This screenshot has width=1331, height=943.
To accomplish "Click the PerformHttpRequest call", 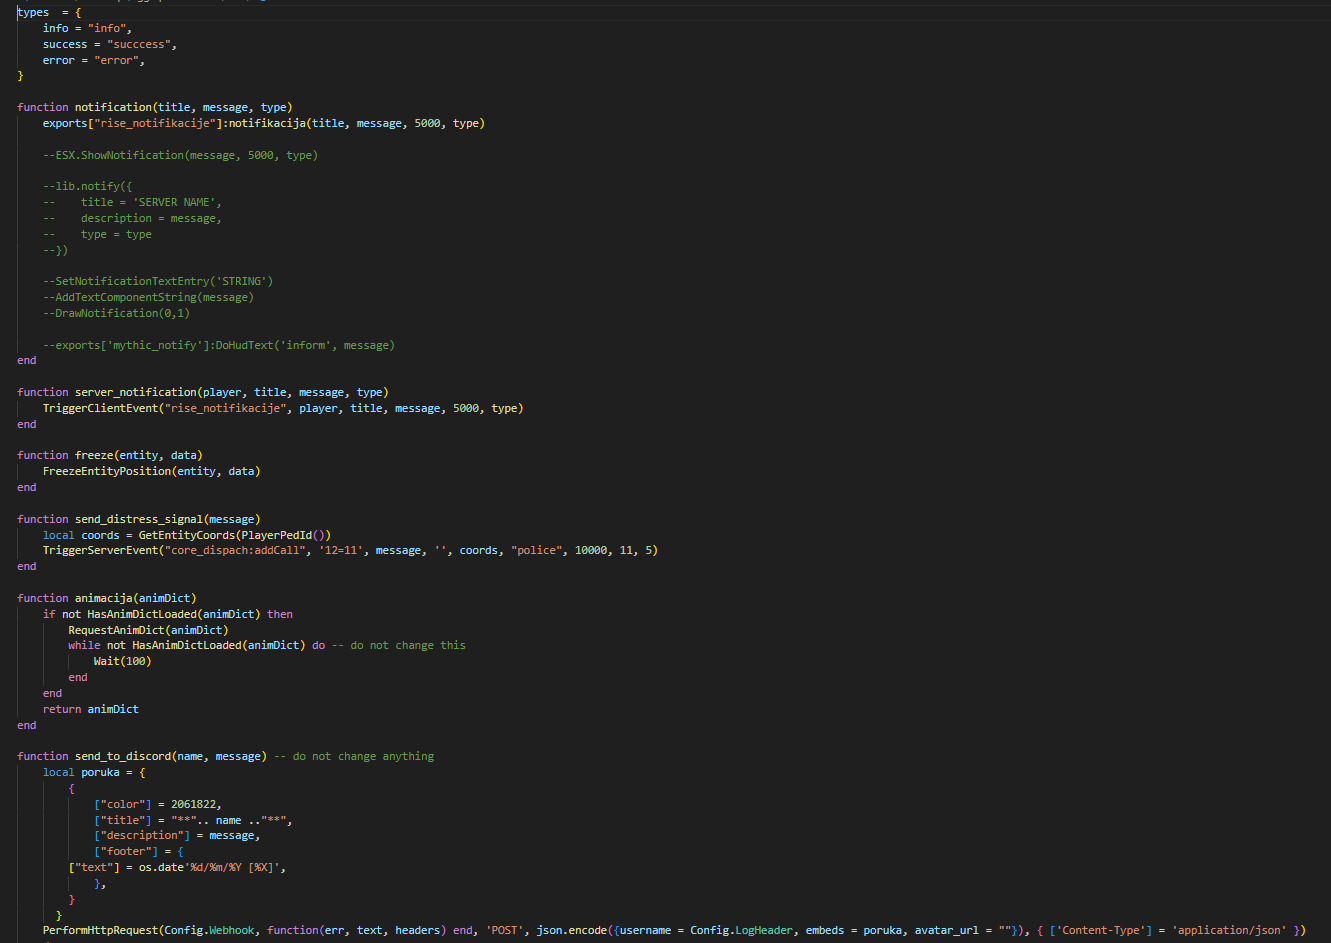I will 674,930.
